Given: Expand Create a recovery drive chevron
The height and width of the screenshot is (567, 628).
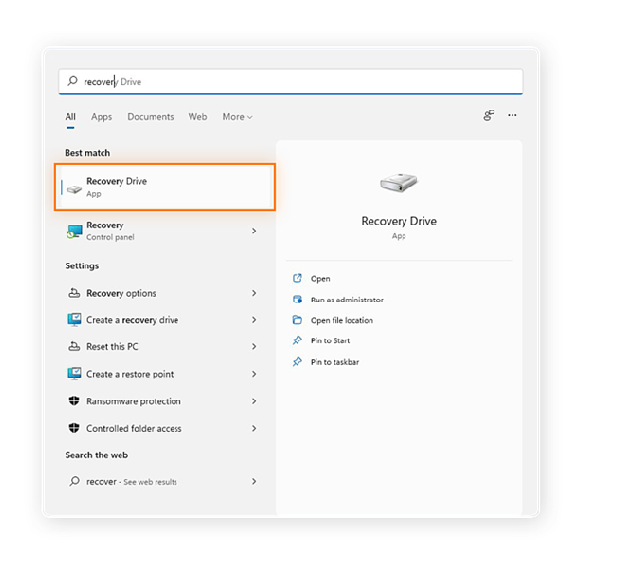Looking at the screenshot, I should [254, 320].
